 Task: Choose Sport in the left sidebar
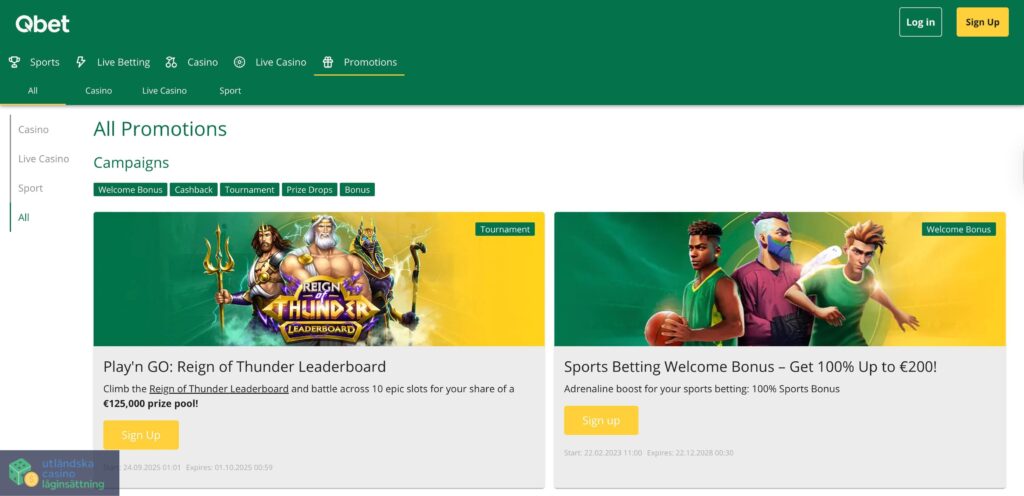tap(31, 188)
